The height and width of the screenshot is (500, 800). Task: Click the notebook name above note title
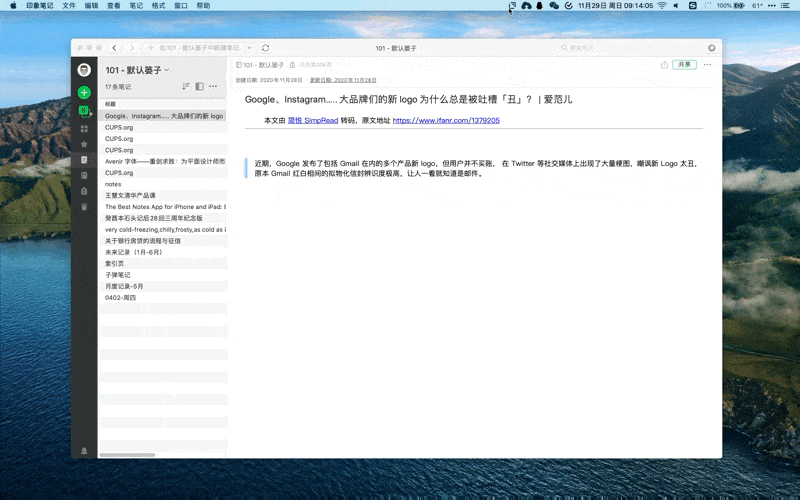260,65
